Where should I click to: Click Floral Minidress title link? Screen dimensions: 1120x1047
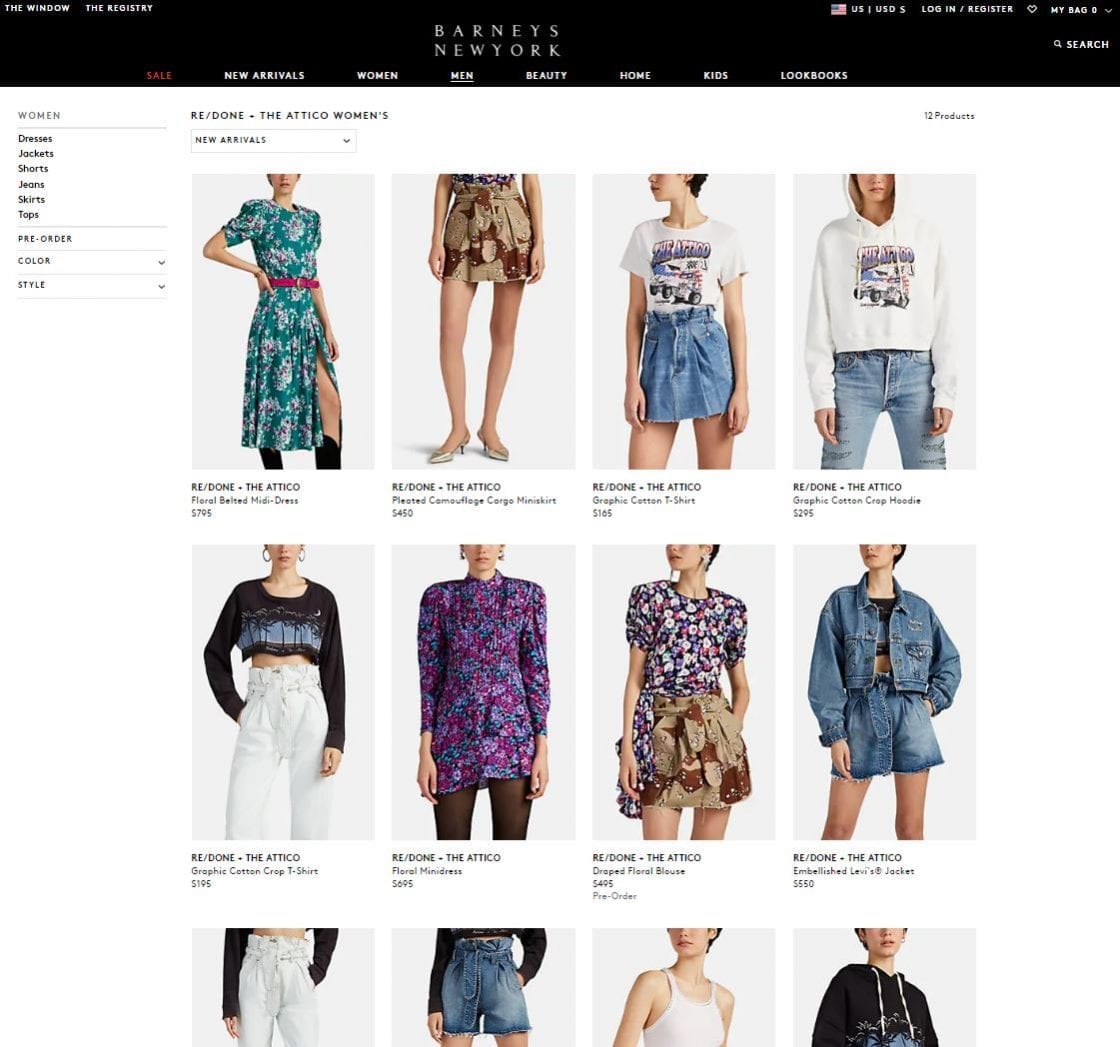pyautogui.click(x=426, y=871)
